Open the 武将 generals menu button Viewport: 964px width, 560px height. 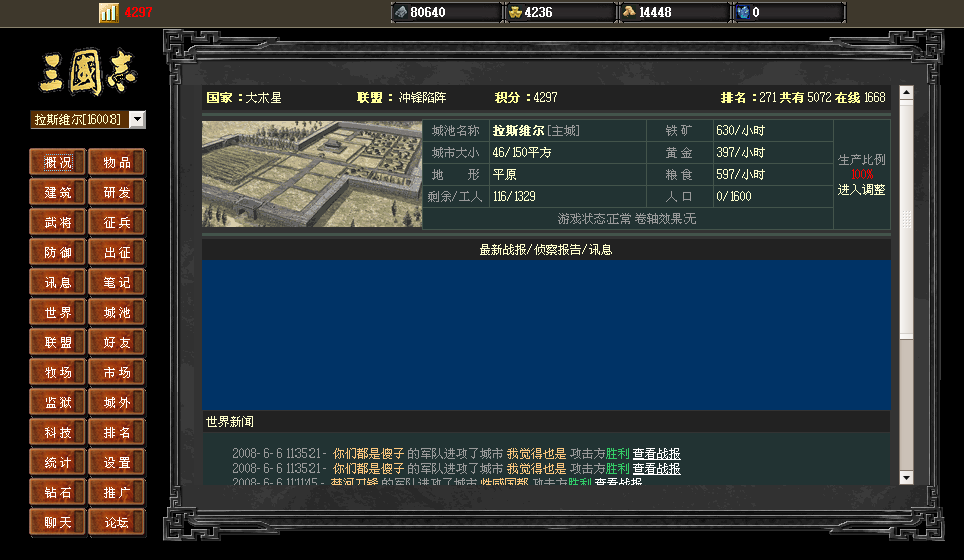[57, 223]
